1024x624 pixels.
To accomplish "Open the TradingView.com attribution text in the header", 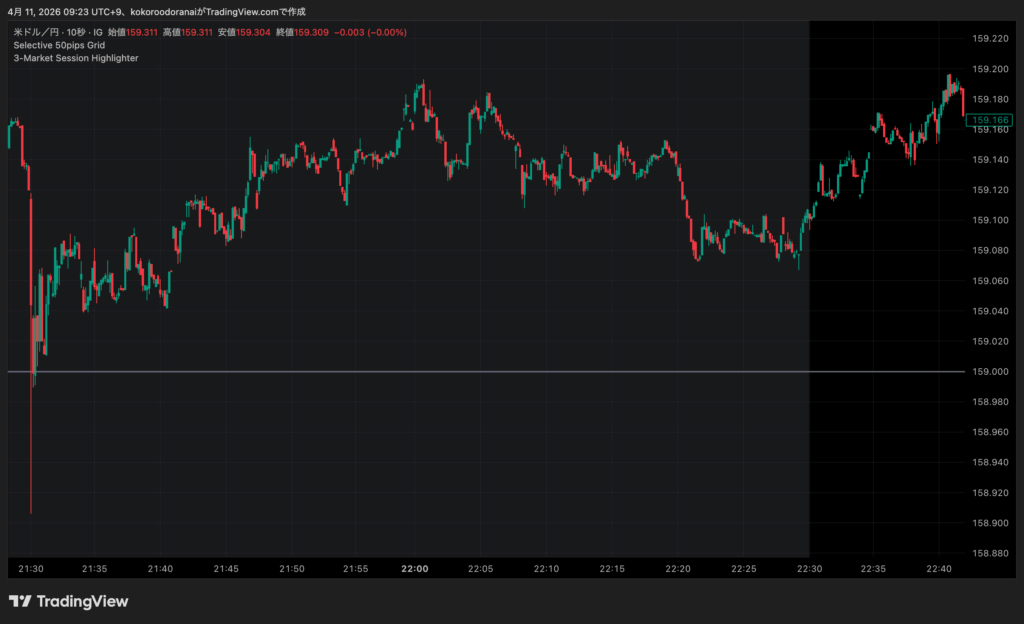I will 248,11.
